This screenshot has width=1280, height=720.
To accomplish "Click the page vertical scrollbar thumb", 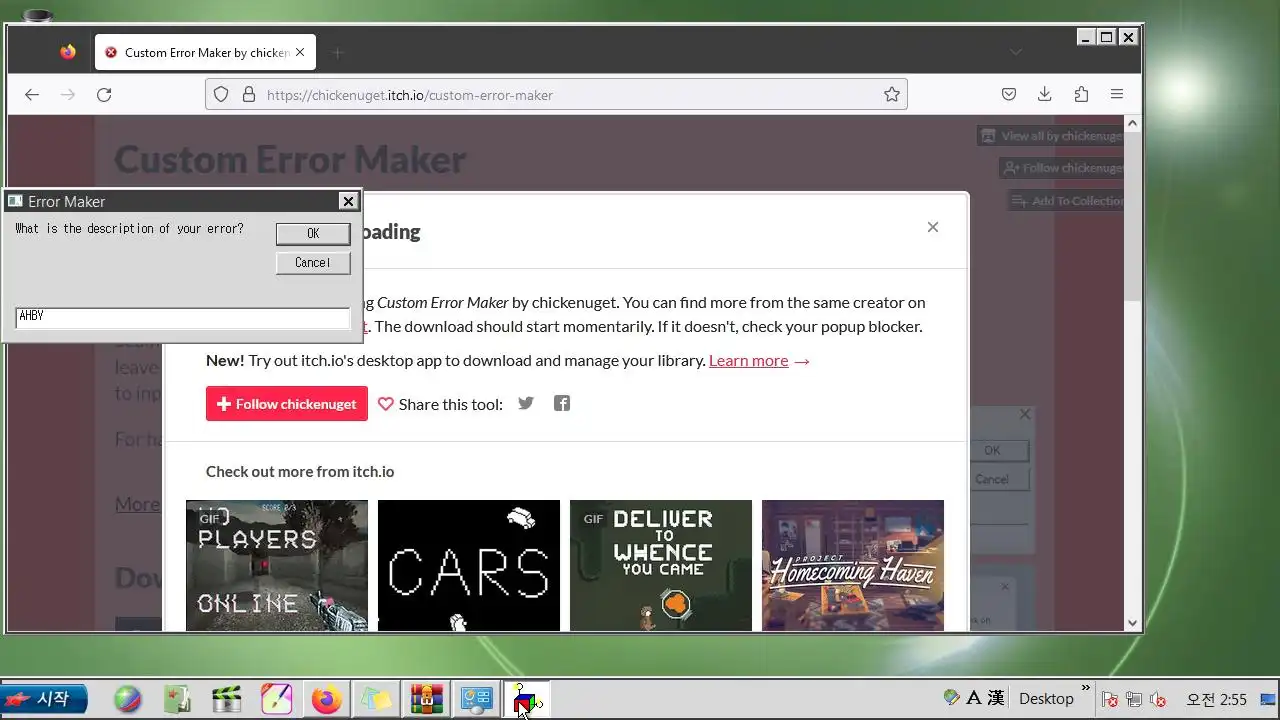I will 1132,216.
